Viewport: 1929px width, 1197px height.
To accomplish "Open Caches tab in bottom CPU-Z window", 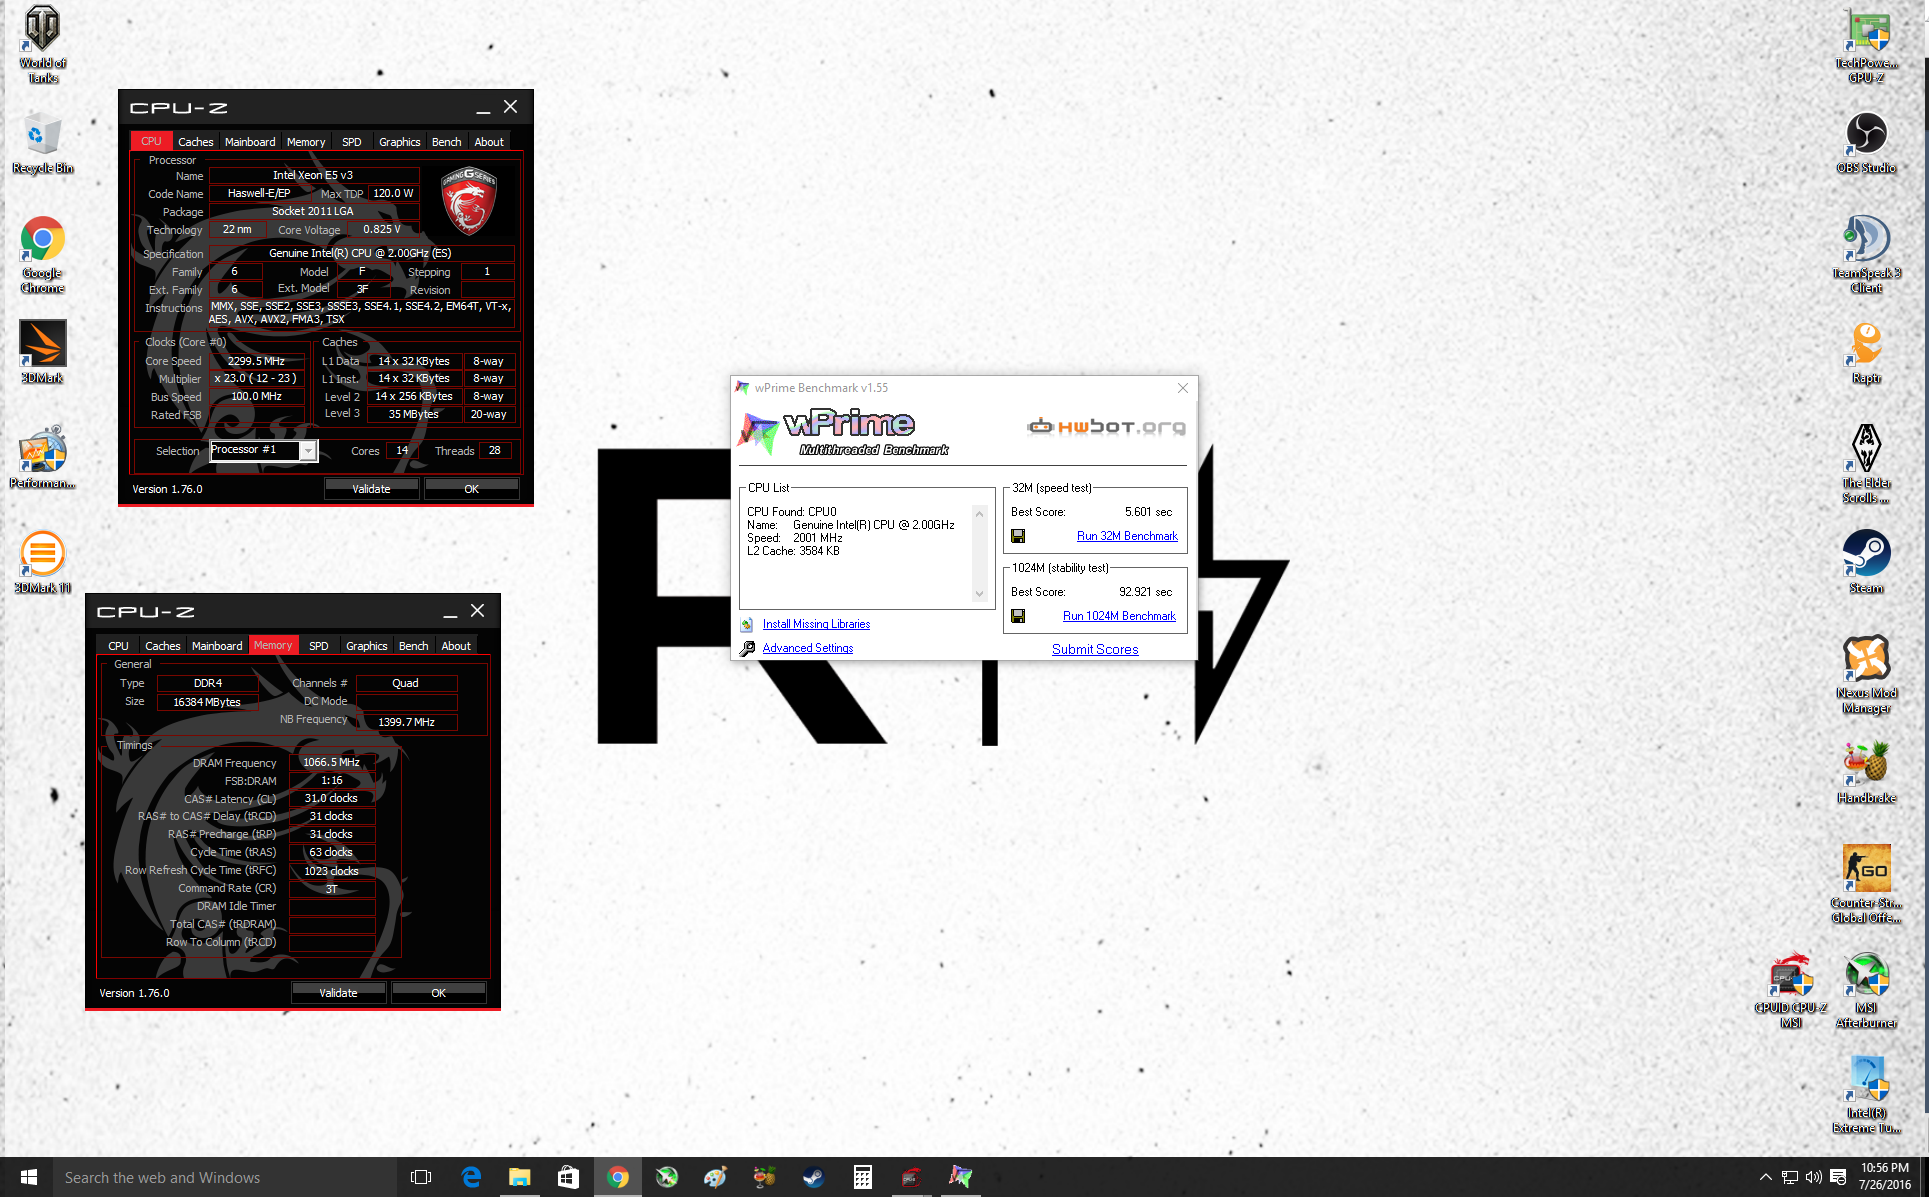I will (x=163, y=646).
